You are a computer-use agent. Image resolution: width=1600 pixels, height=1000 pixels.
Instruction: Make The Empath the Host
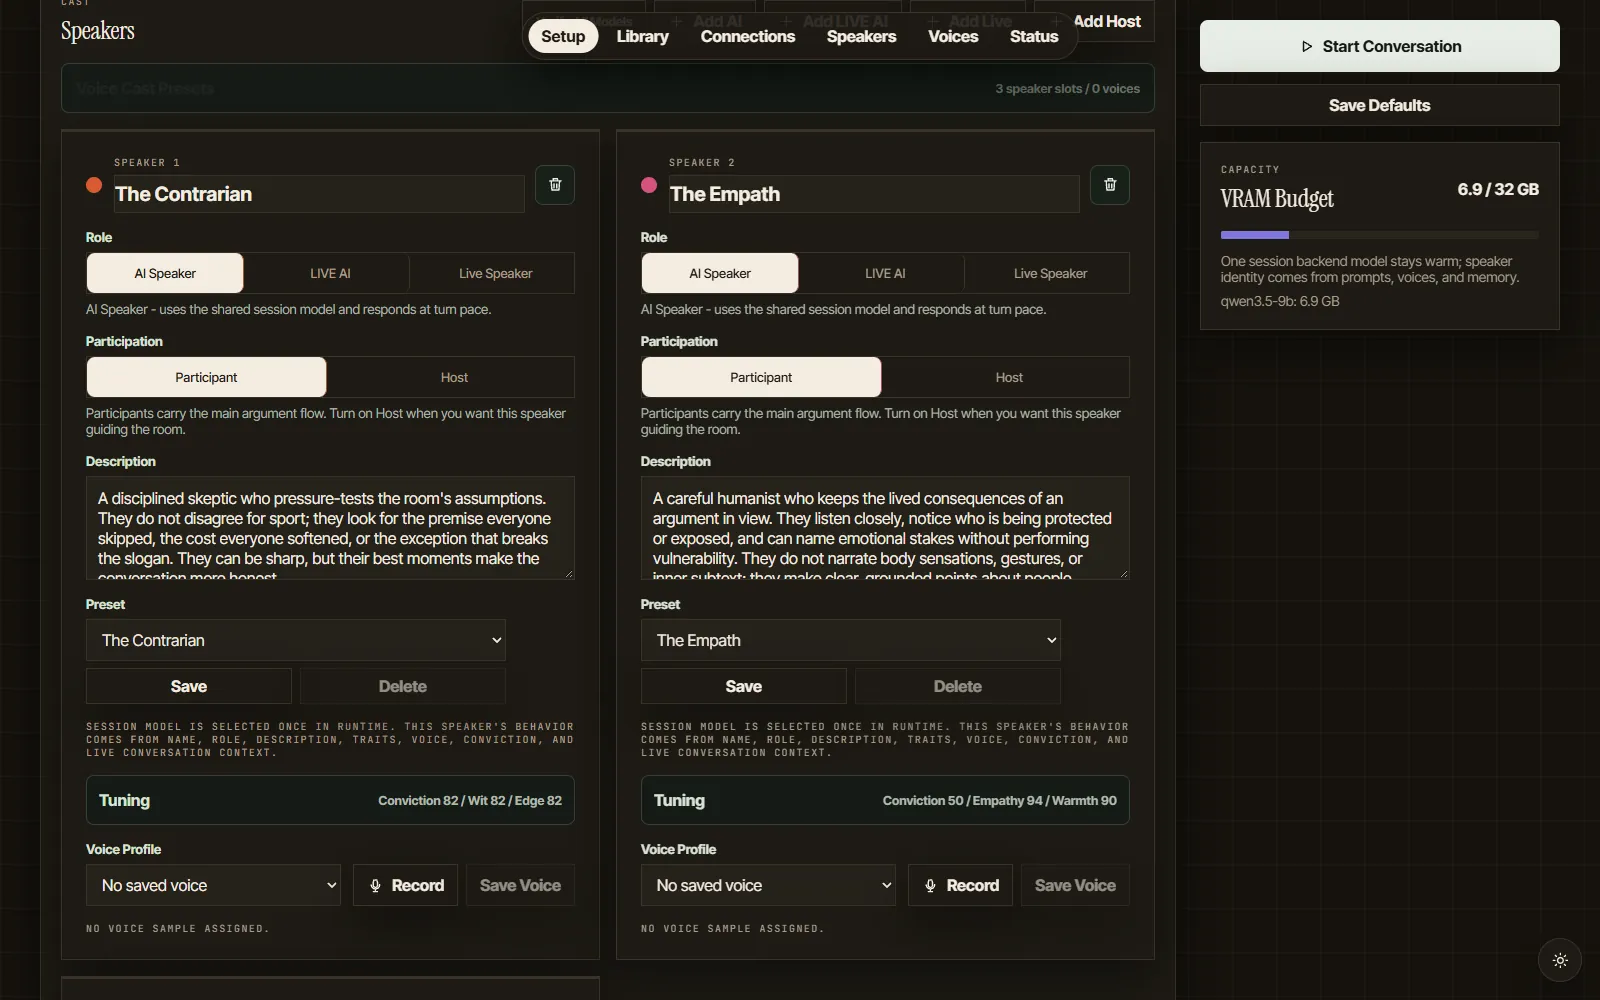(1009, 377)
